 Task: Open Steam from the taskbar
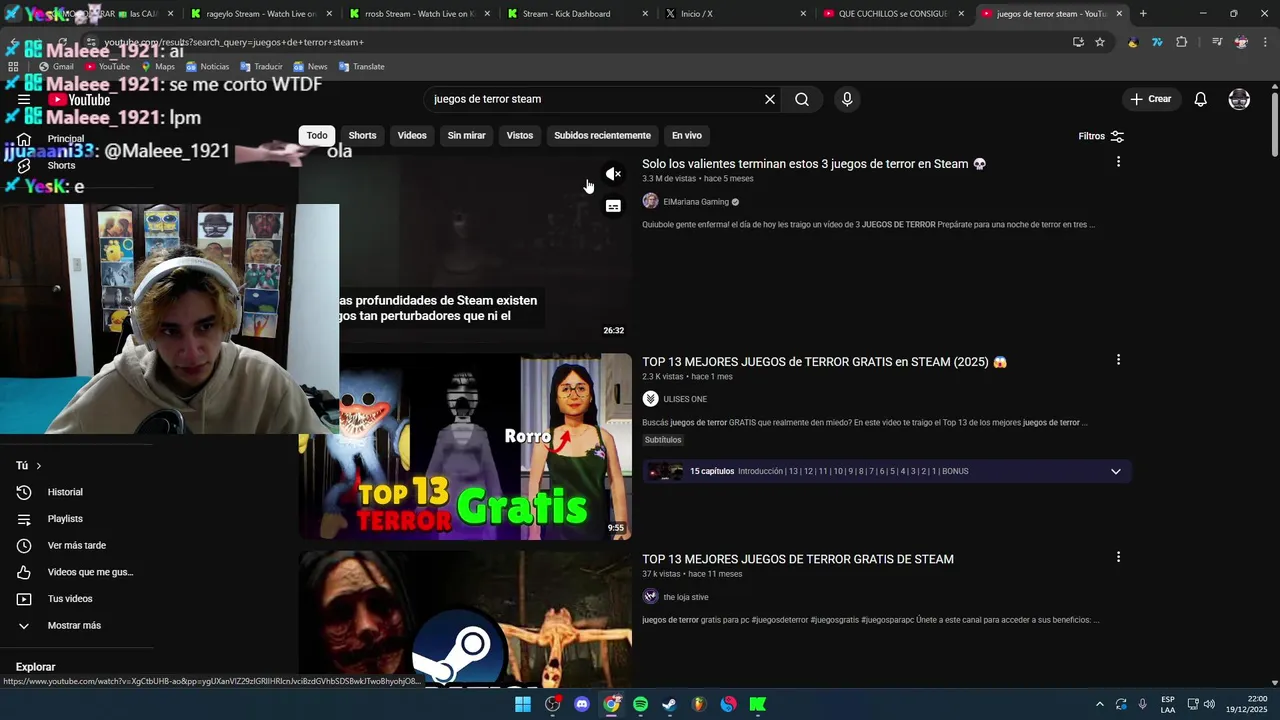pyautogui.click(x=670, y=704)
